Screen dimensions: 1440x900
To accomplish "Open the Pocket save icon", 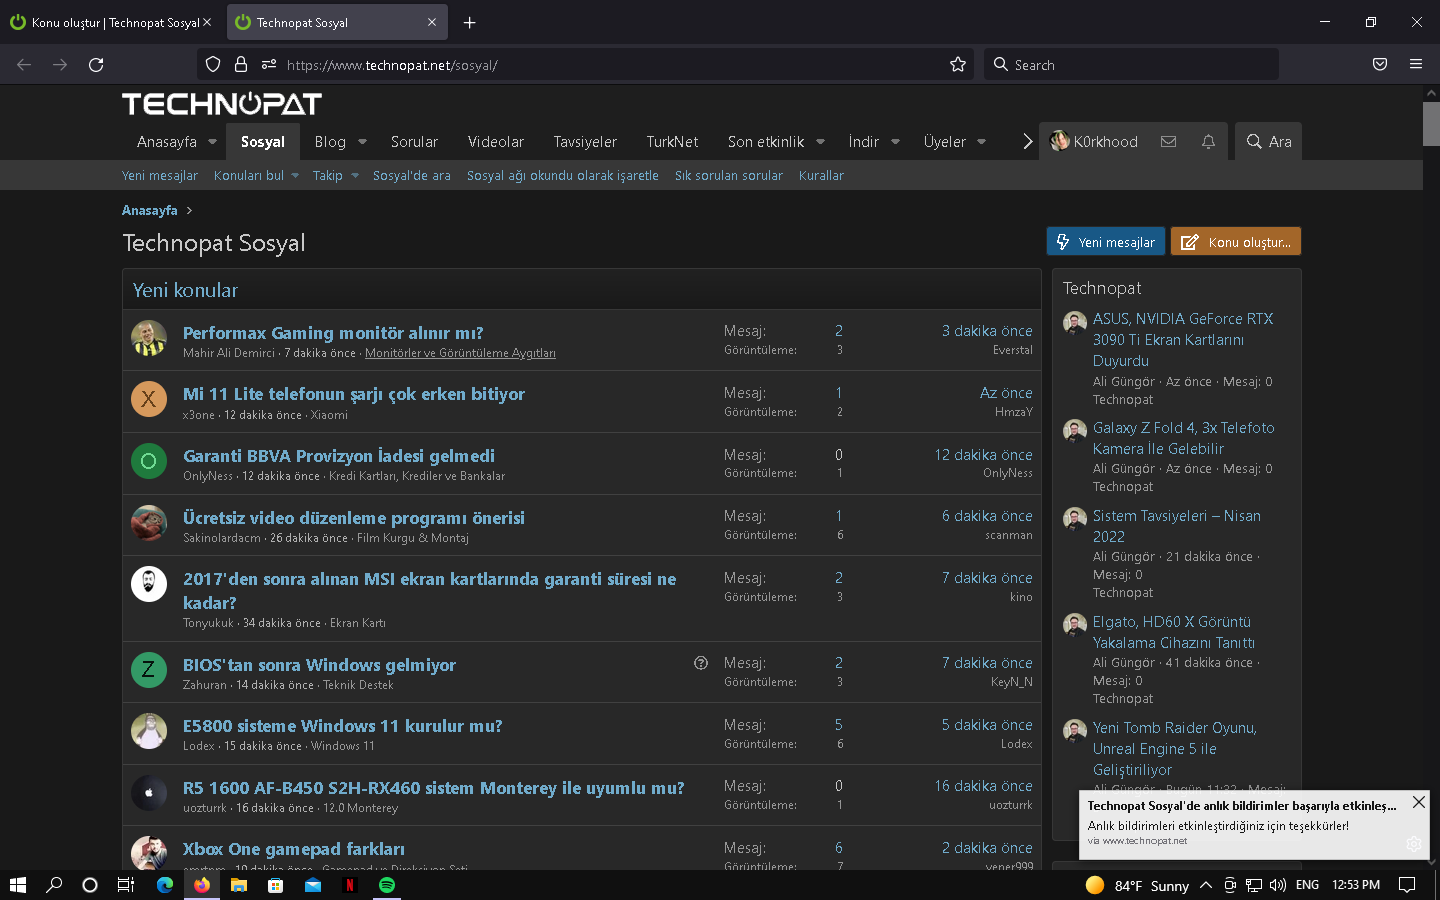I will [x=1380, y=65].
